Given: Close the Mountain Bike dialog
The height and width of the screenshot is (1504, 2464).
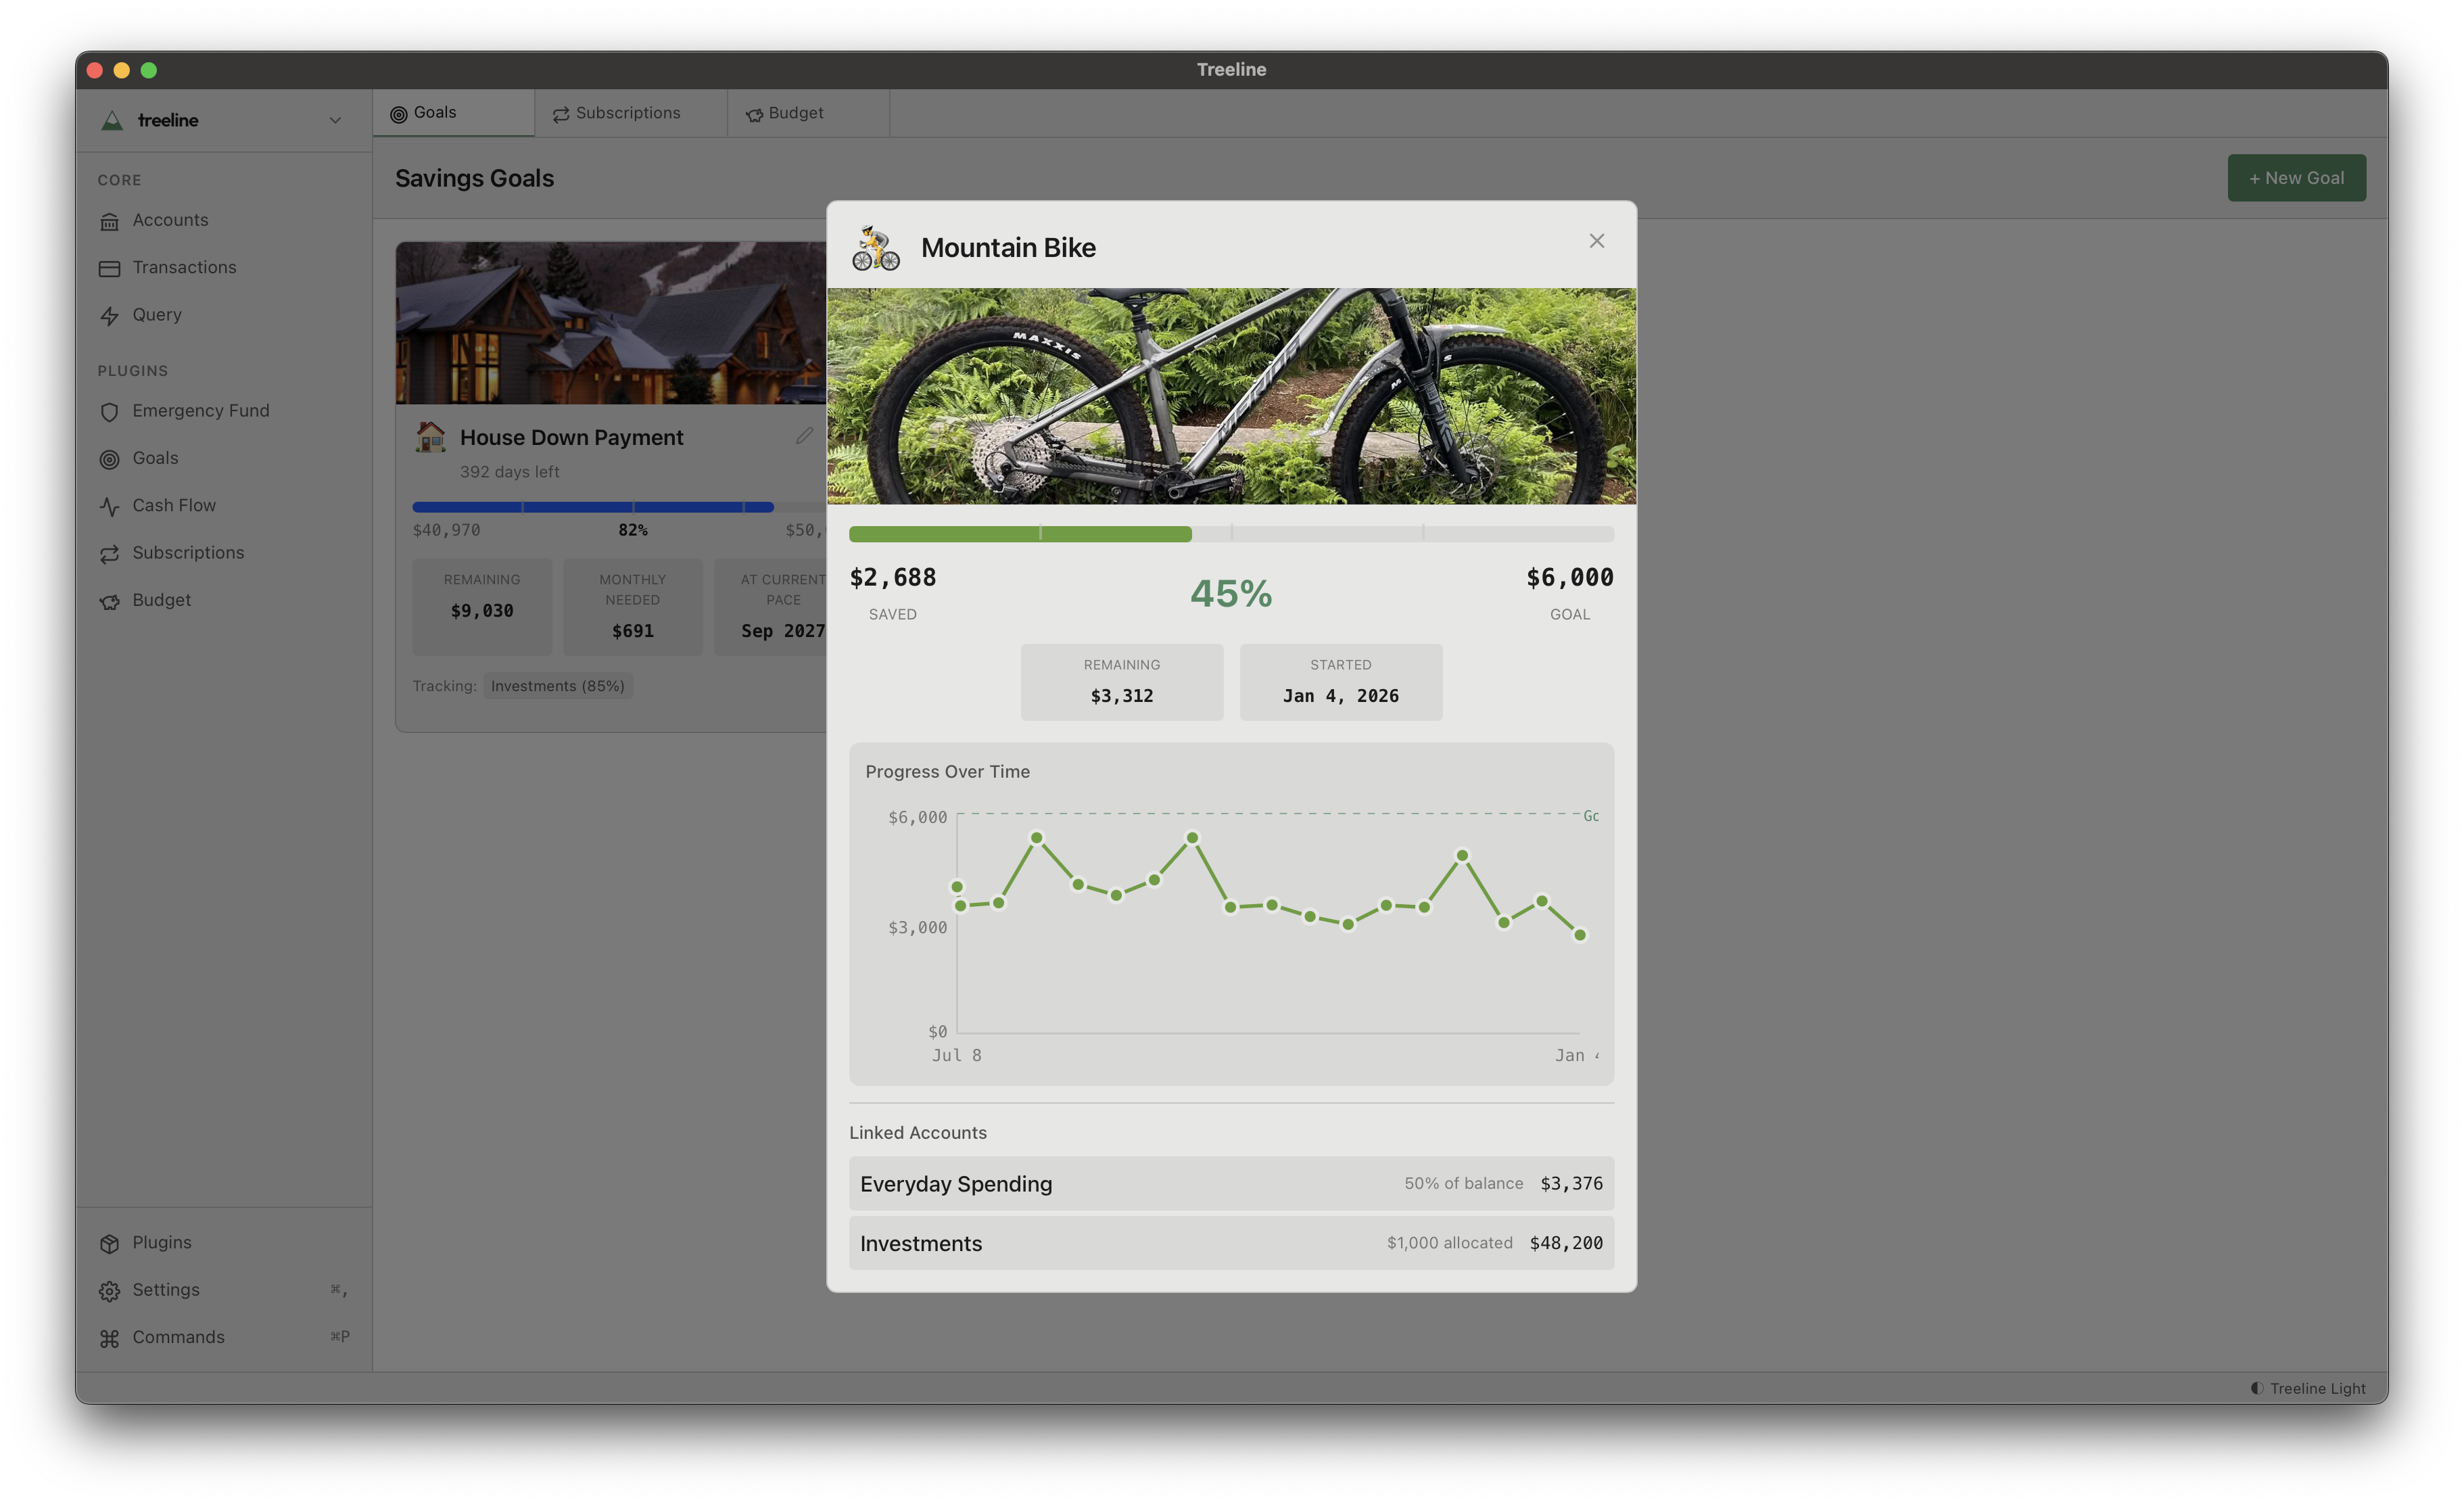Looking at the screenshot, I should point(1596,241).
